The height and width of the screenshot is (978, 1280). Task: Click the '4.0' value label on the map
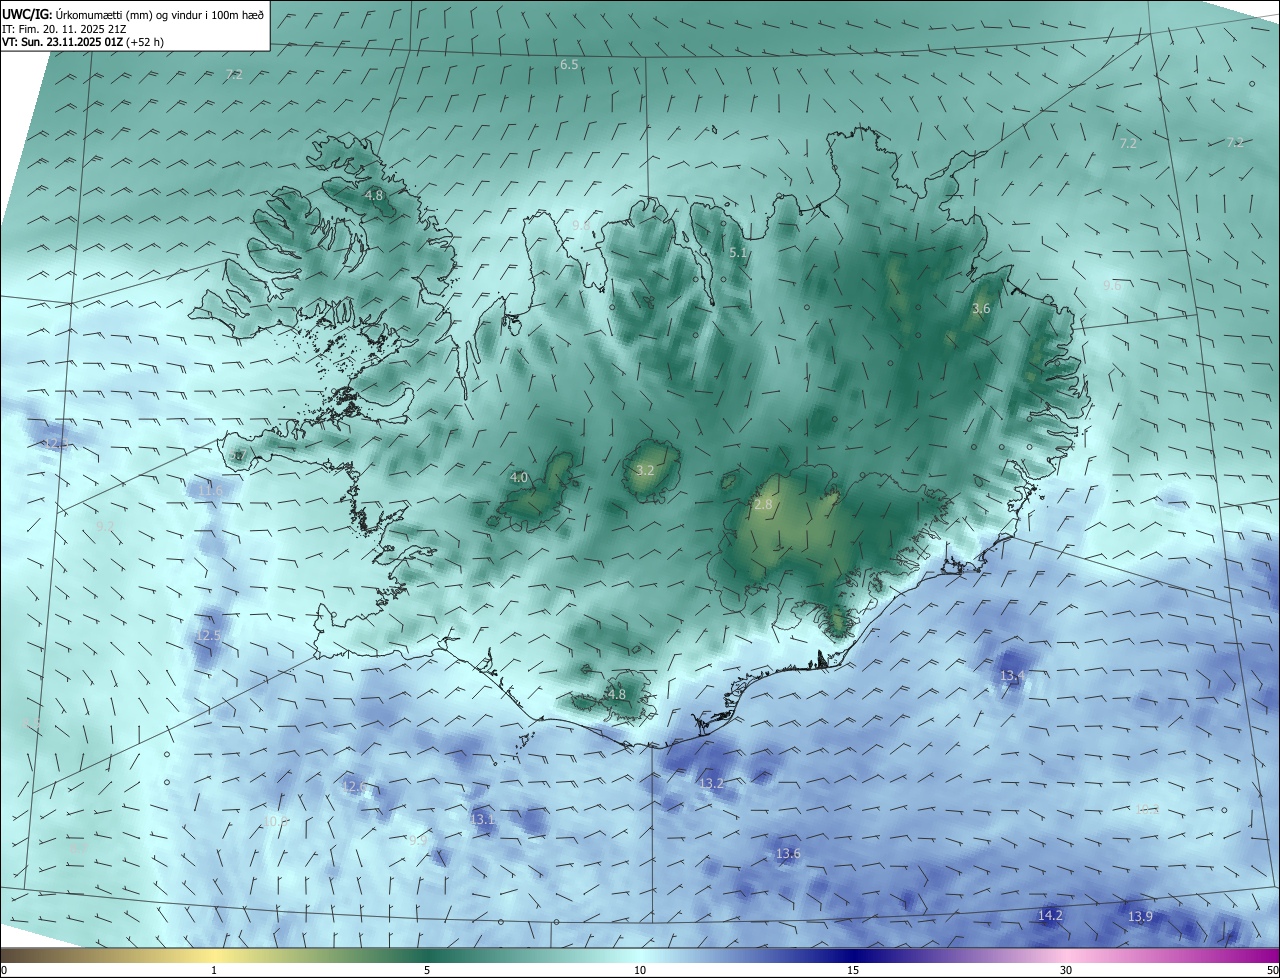coord(519,478)
